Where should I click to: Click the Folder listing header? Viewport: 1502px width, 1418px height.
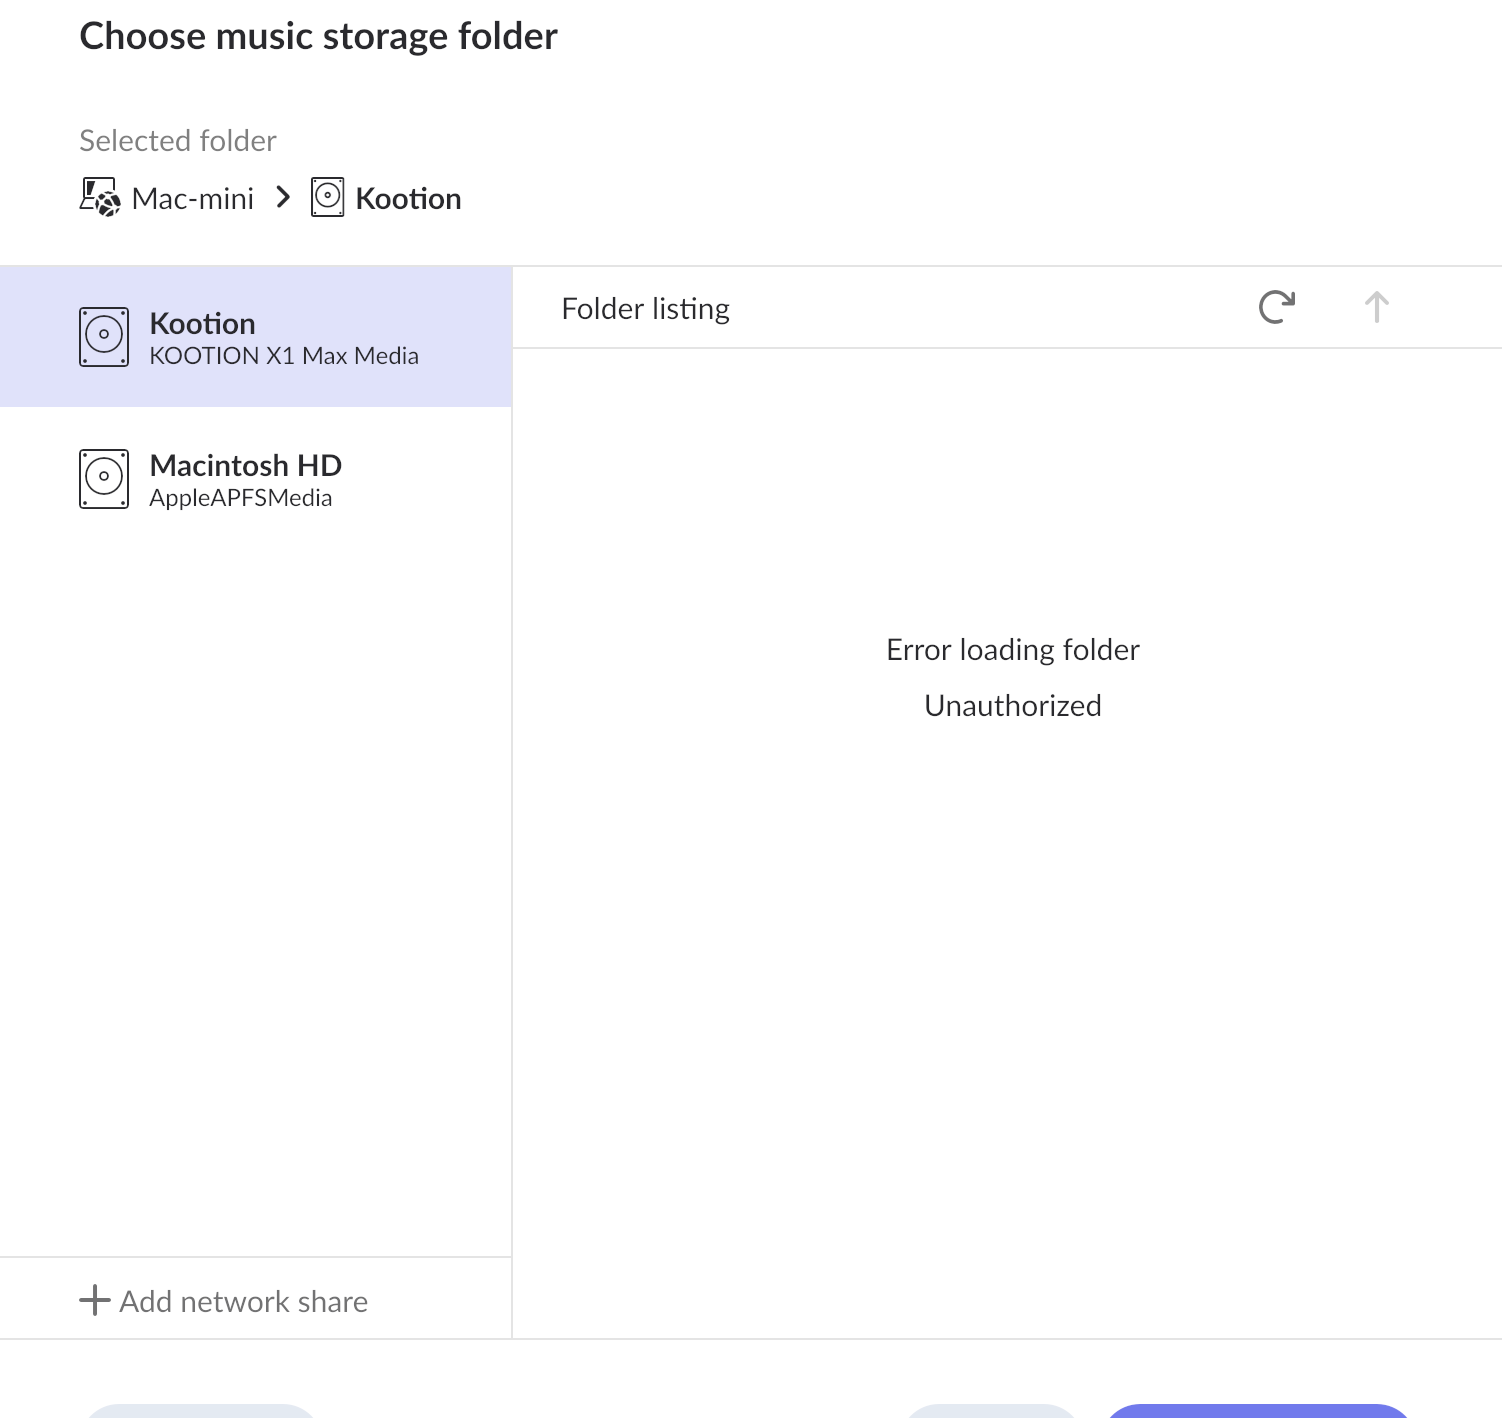[645, 309]
